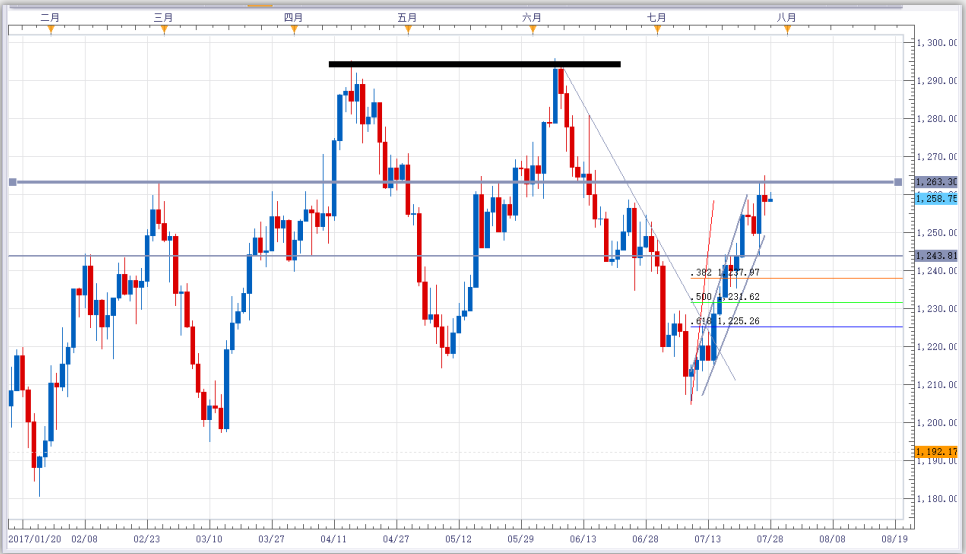Click the orange segment on top scrollbar

[260, 6]
